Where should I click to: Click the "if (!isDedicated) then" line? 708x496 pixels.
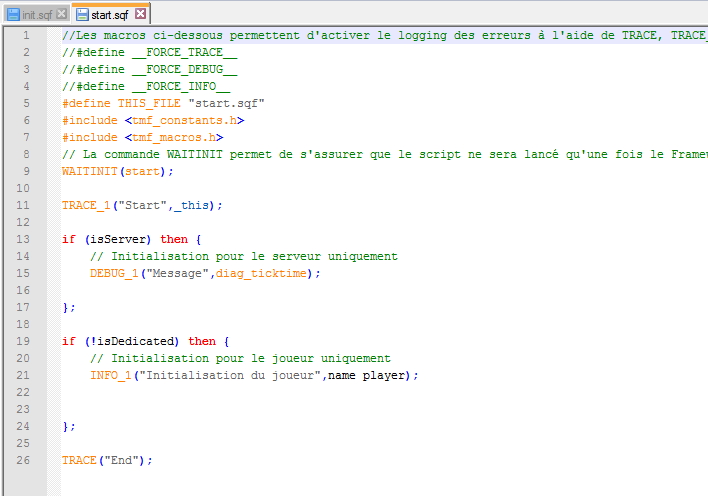point(138,341)
